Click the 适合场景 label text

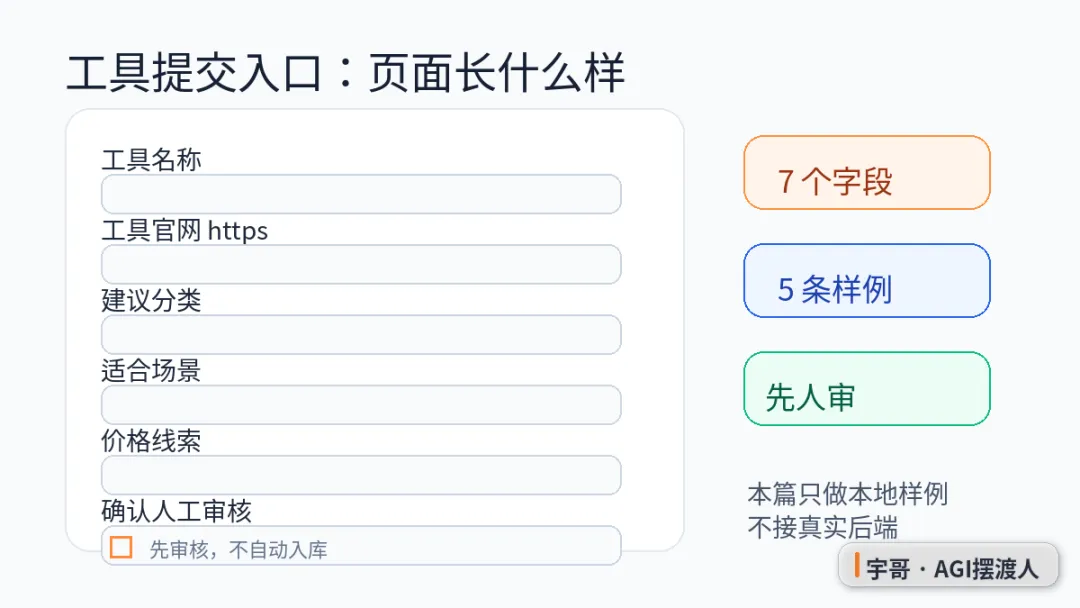tap(152, 370)
